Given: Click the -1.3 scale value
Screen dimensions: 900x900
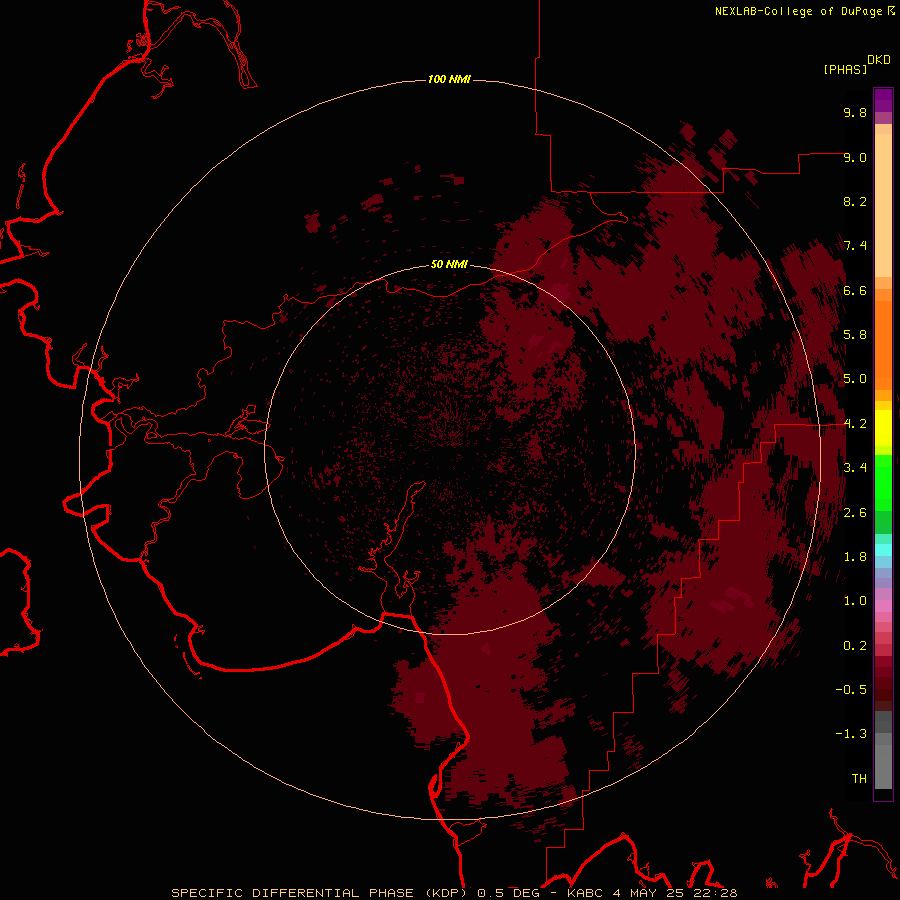Looking at the screenshot, I should (851, 734).
